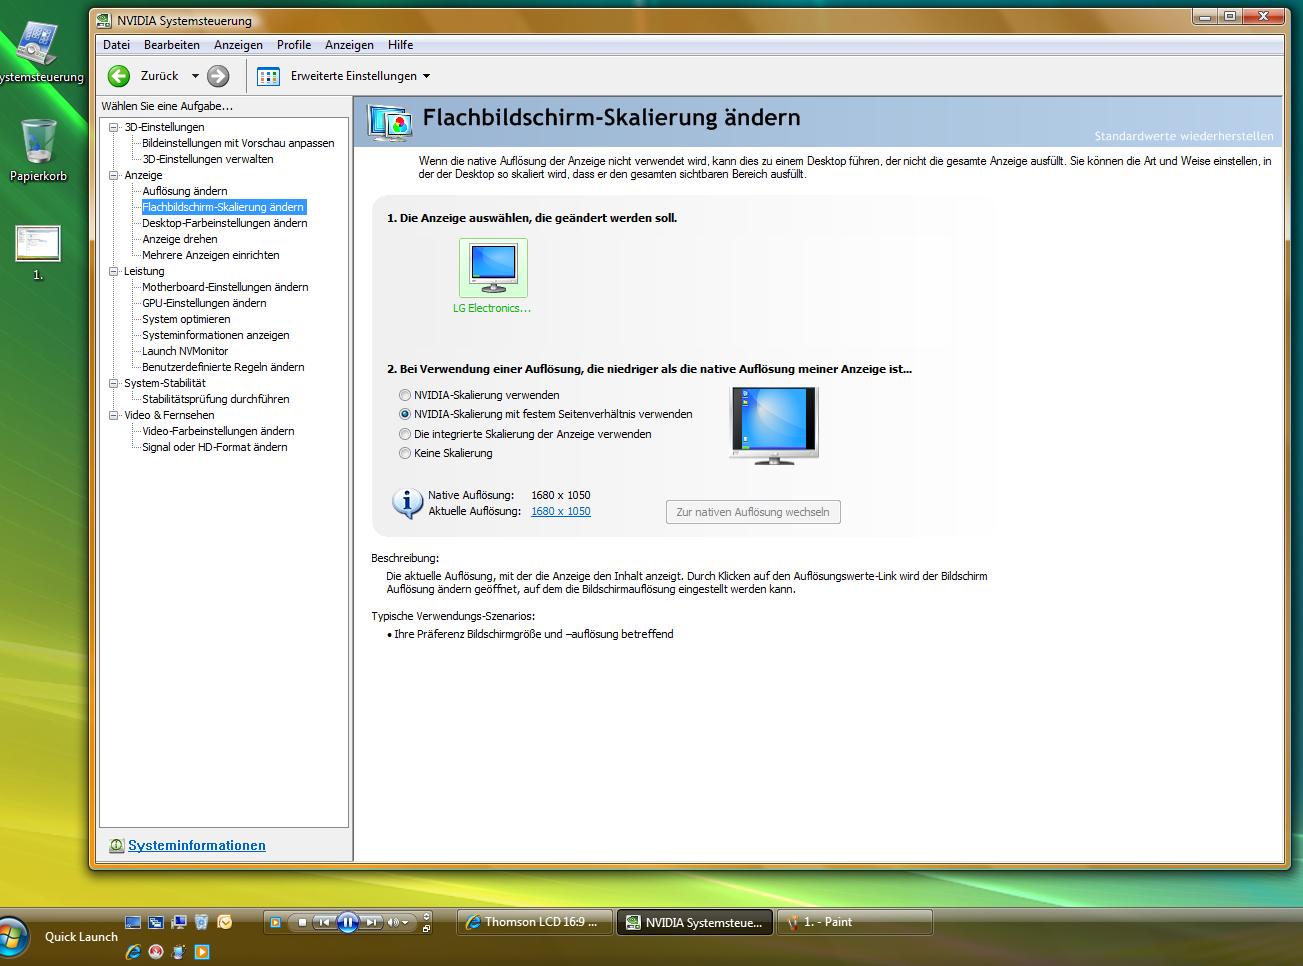Screen dimensions: 1303x966
Task: Collapse the Video & Fernsehen tree node
Action: coord(114,415)
